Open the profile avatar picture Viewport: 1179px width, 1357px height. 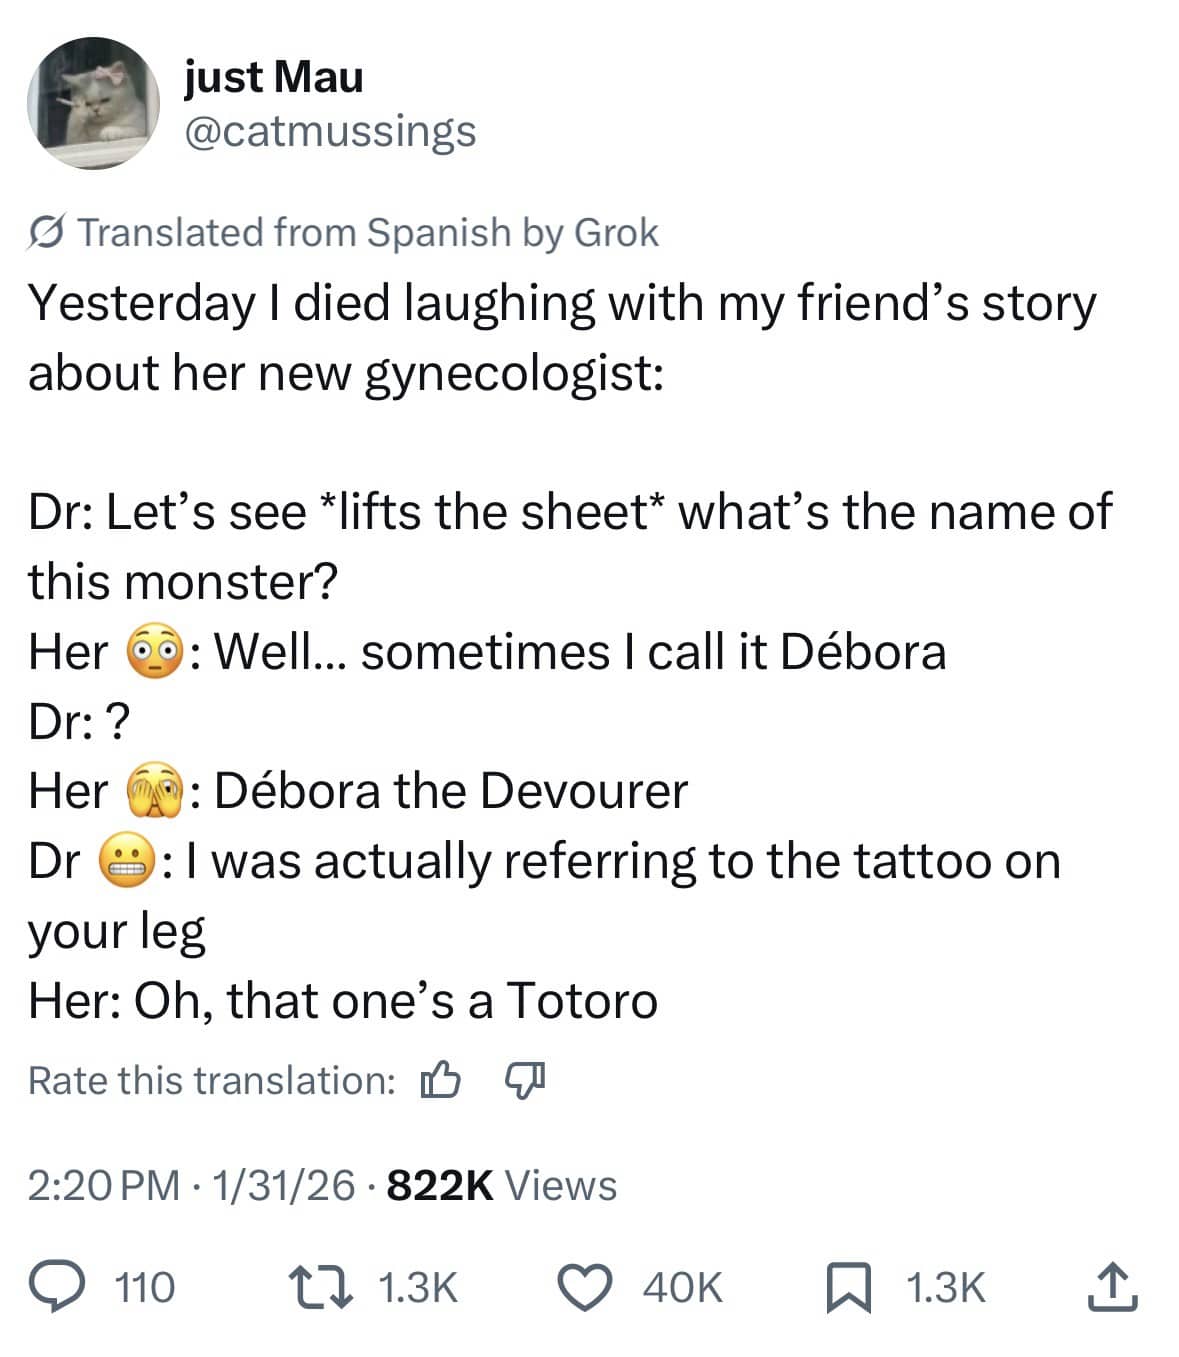pos(94,107)
